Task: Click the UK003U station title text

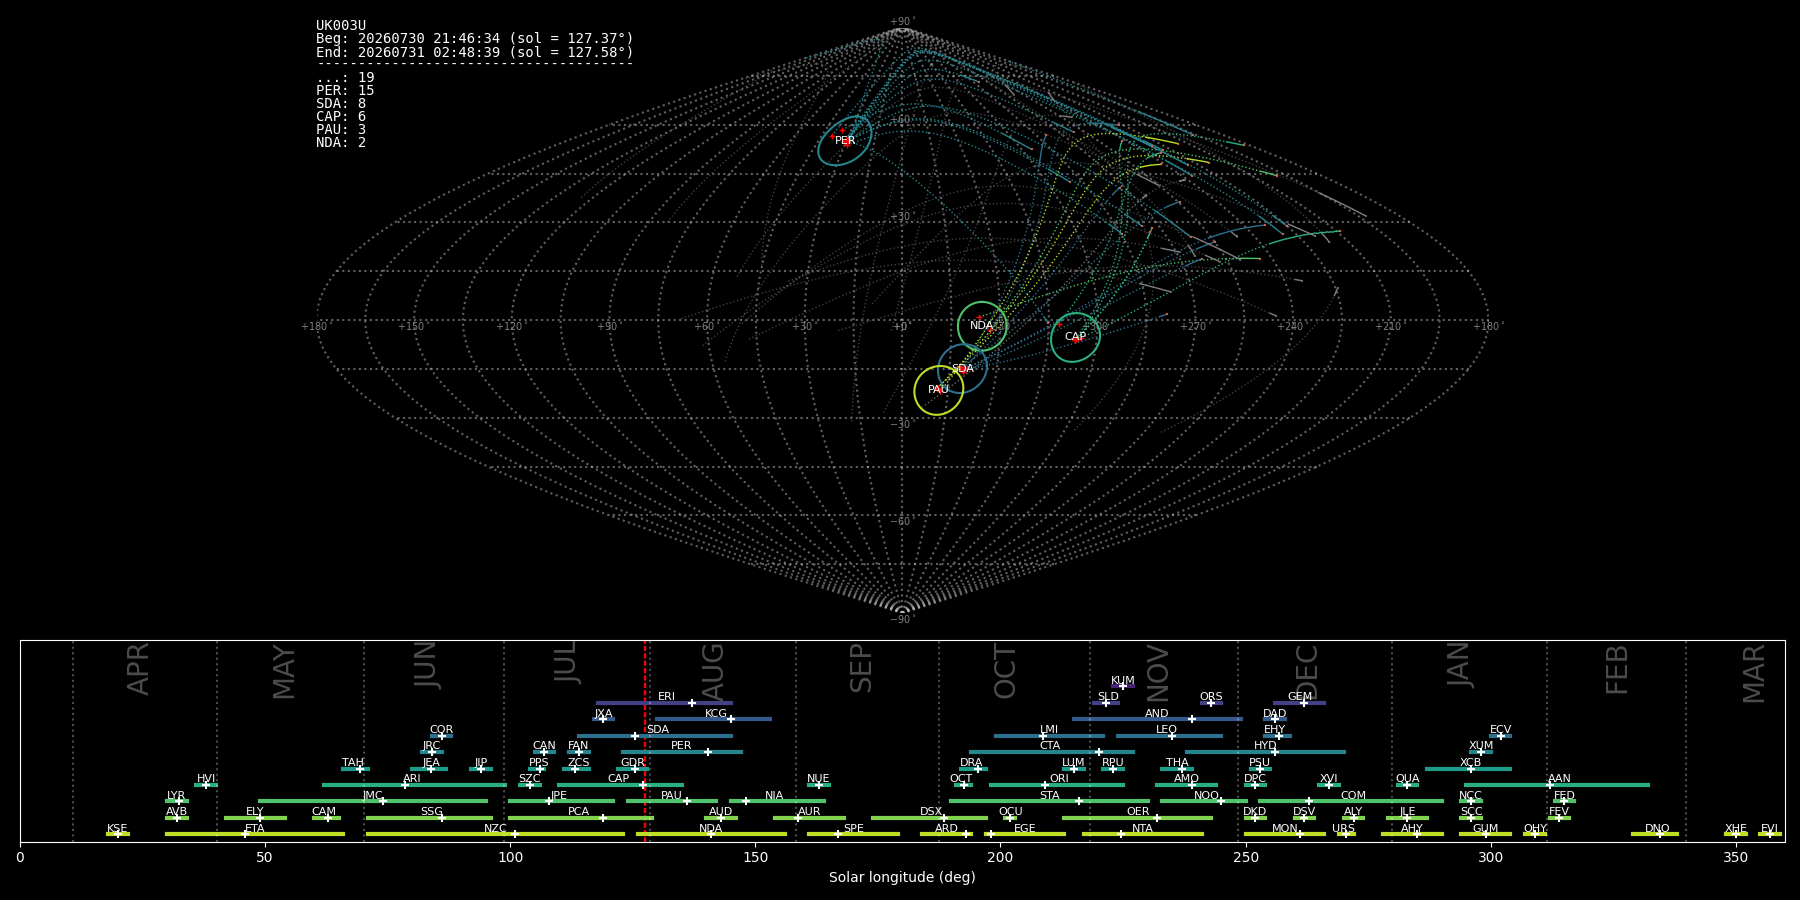Action: point(341,26)
